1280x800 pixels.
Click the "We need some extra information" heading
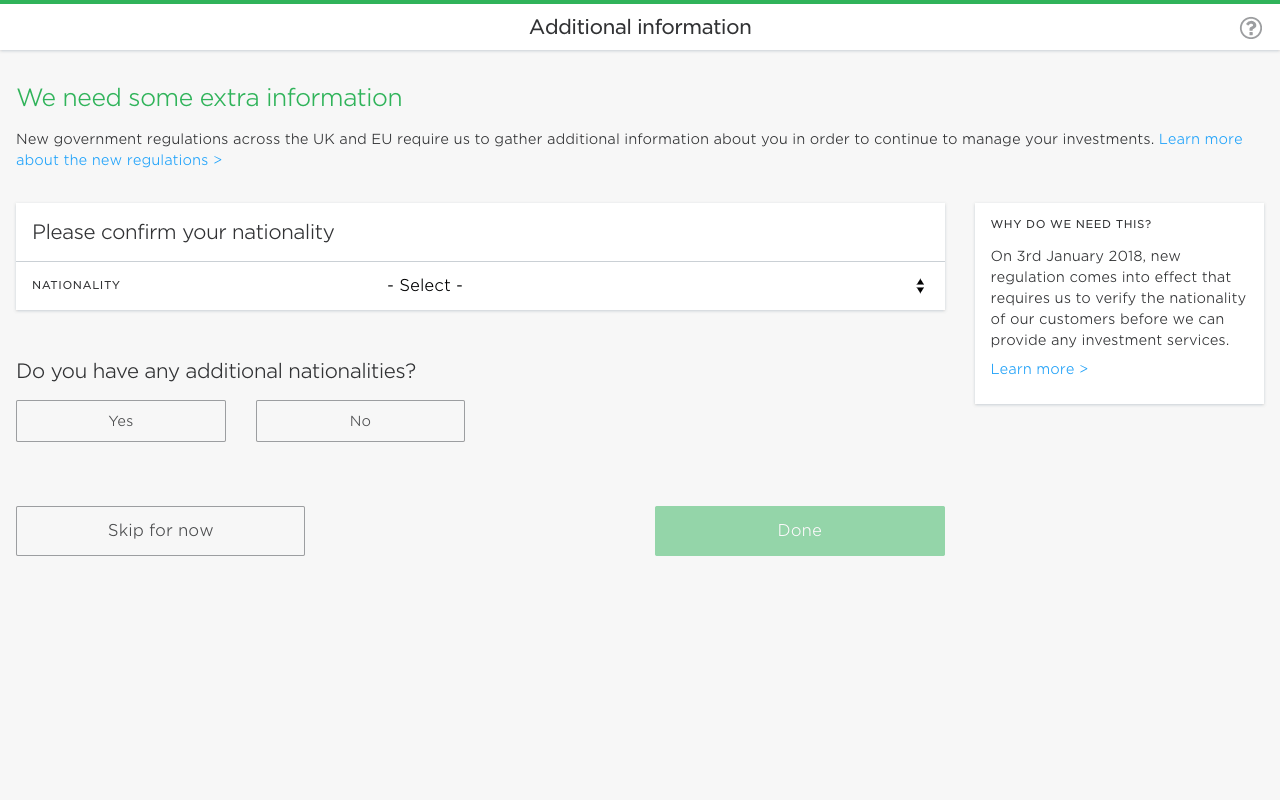pos(209,98)
